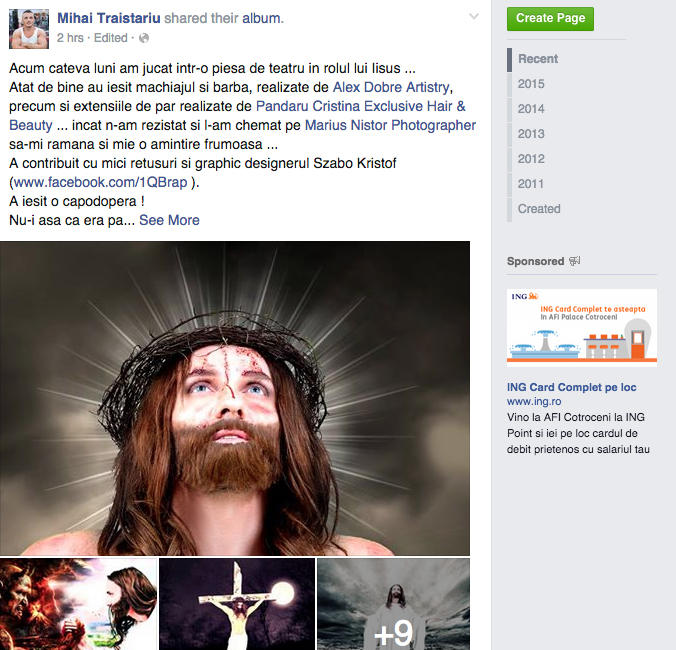Click the public globe audience icon
Screen dimensions: 676x650
tap(144, 38)
